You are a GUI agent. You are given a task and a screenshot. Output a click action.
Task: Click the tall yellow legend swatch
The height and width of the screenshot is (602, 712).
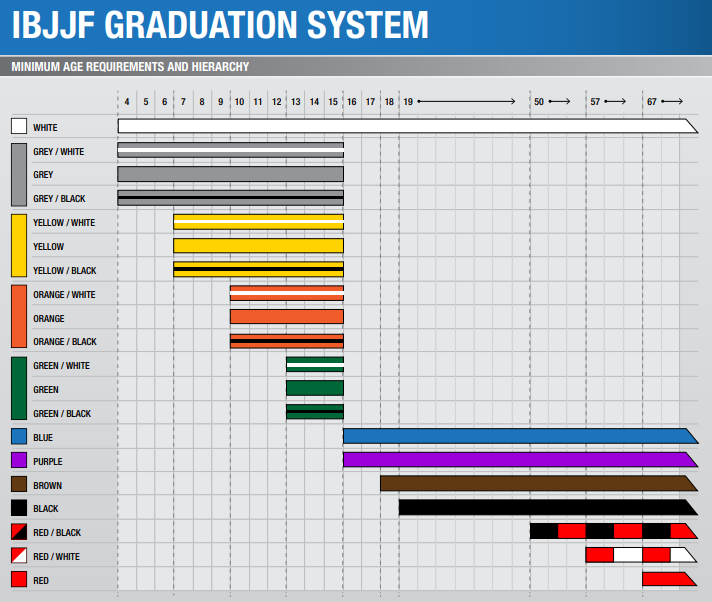click(x=19, y=246)
